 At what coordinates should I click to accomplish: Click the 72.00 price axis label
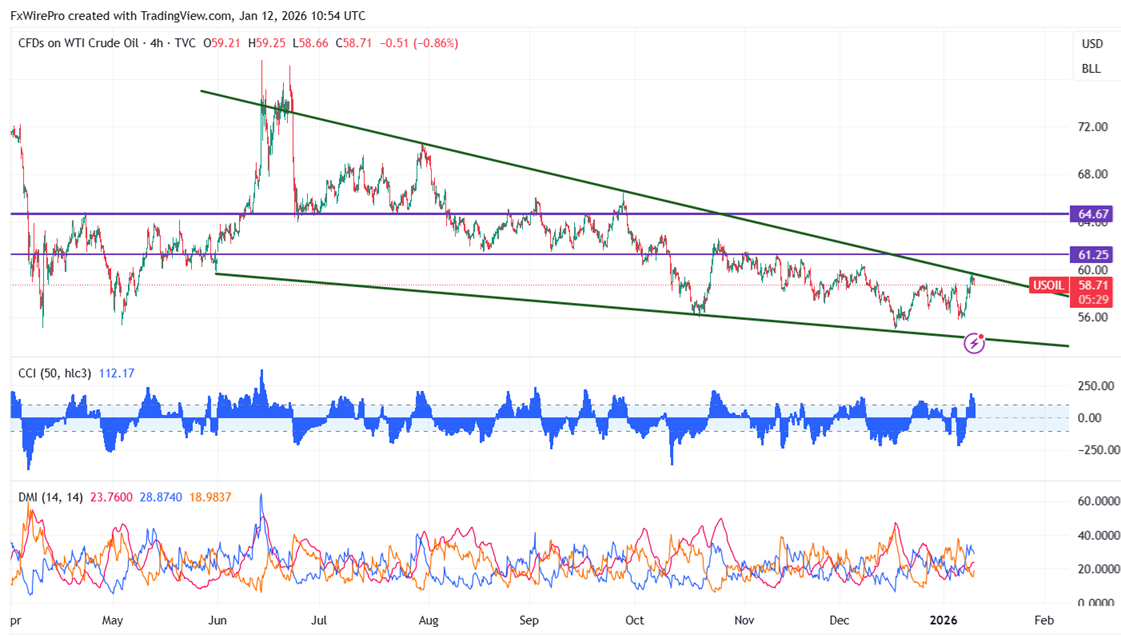(x=1092, y=127)
